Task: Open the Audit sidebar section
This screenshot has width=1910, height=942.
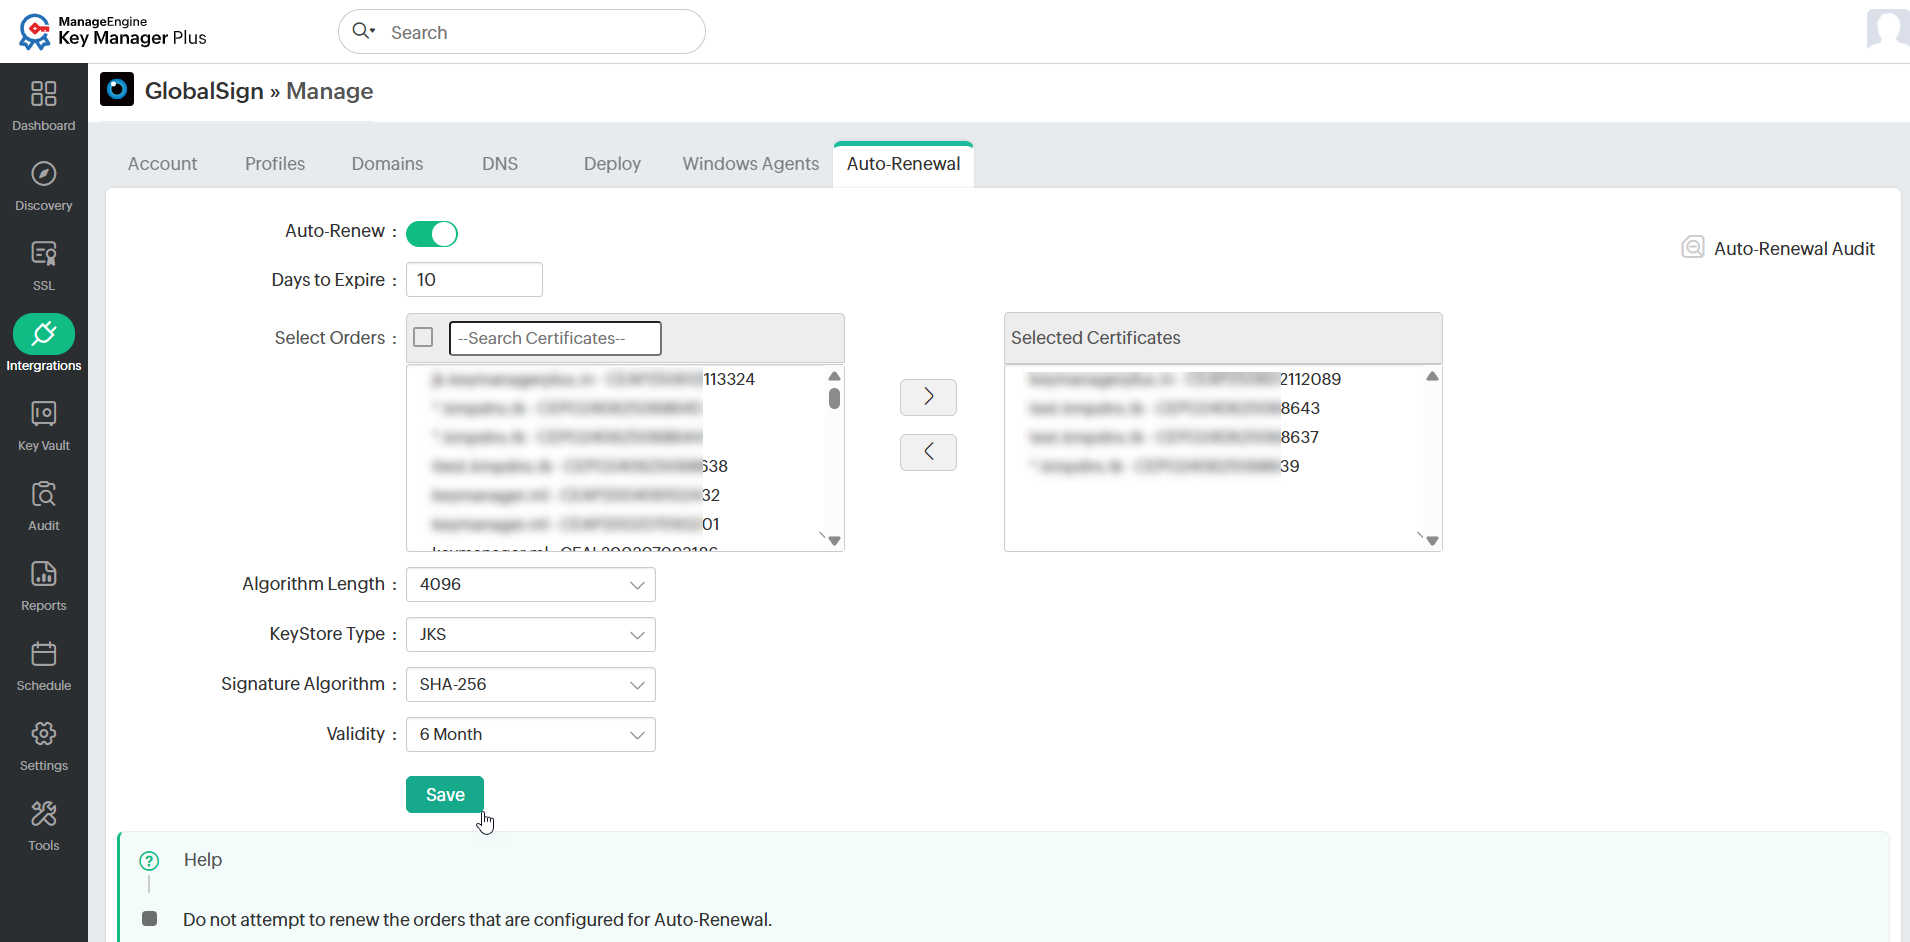Action: [44, 505]
